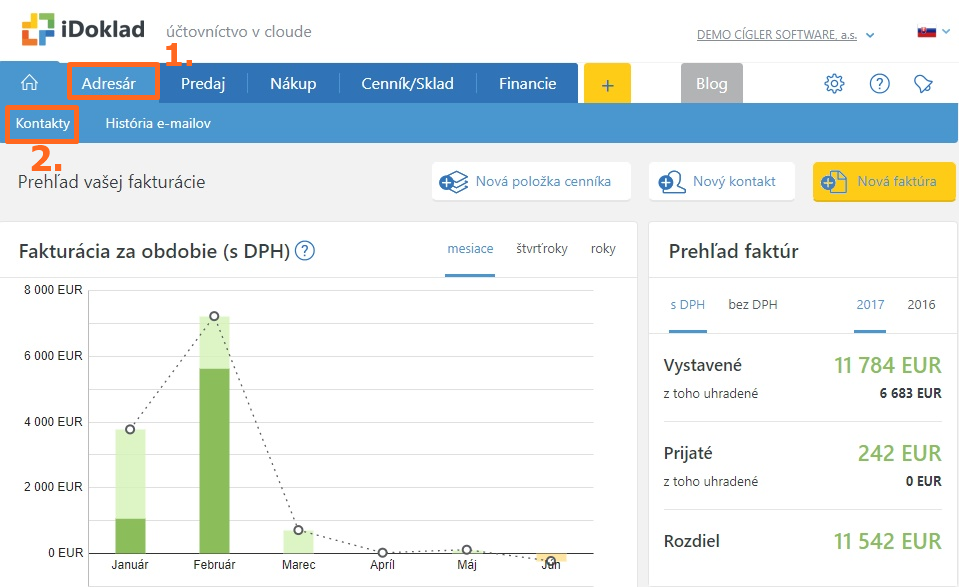959x587 pixels.
Task: Click the Nová faktúra button
Action: 884,182
